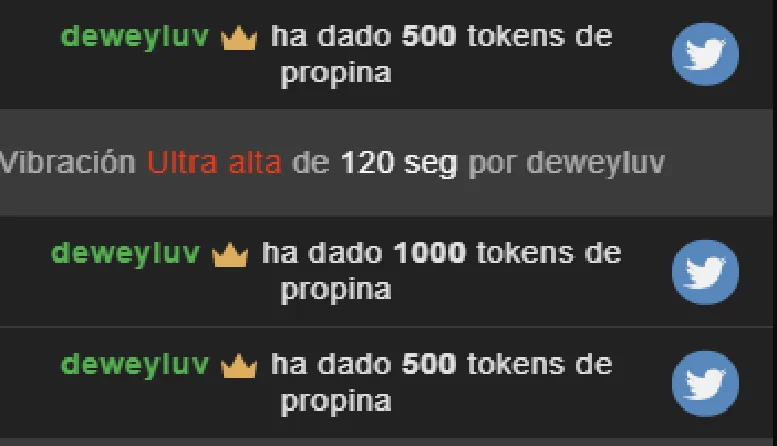This screenshot has height=446, width=777.
Task: Click the bold '1000' token amount
Action: point(430,253)
